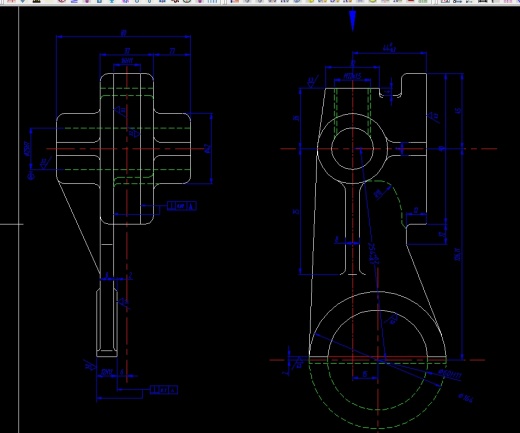Click the overall width dimension atop left view
Image resolution: width=520 pixels, height=433 pixels.
click(x=124, y=33)
